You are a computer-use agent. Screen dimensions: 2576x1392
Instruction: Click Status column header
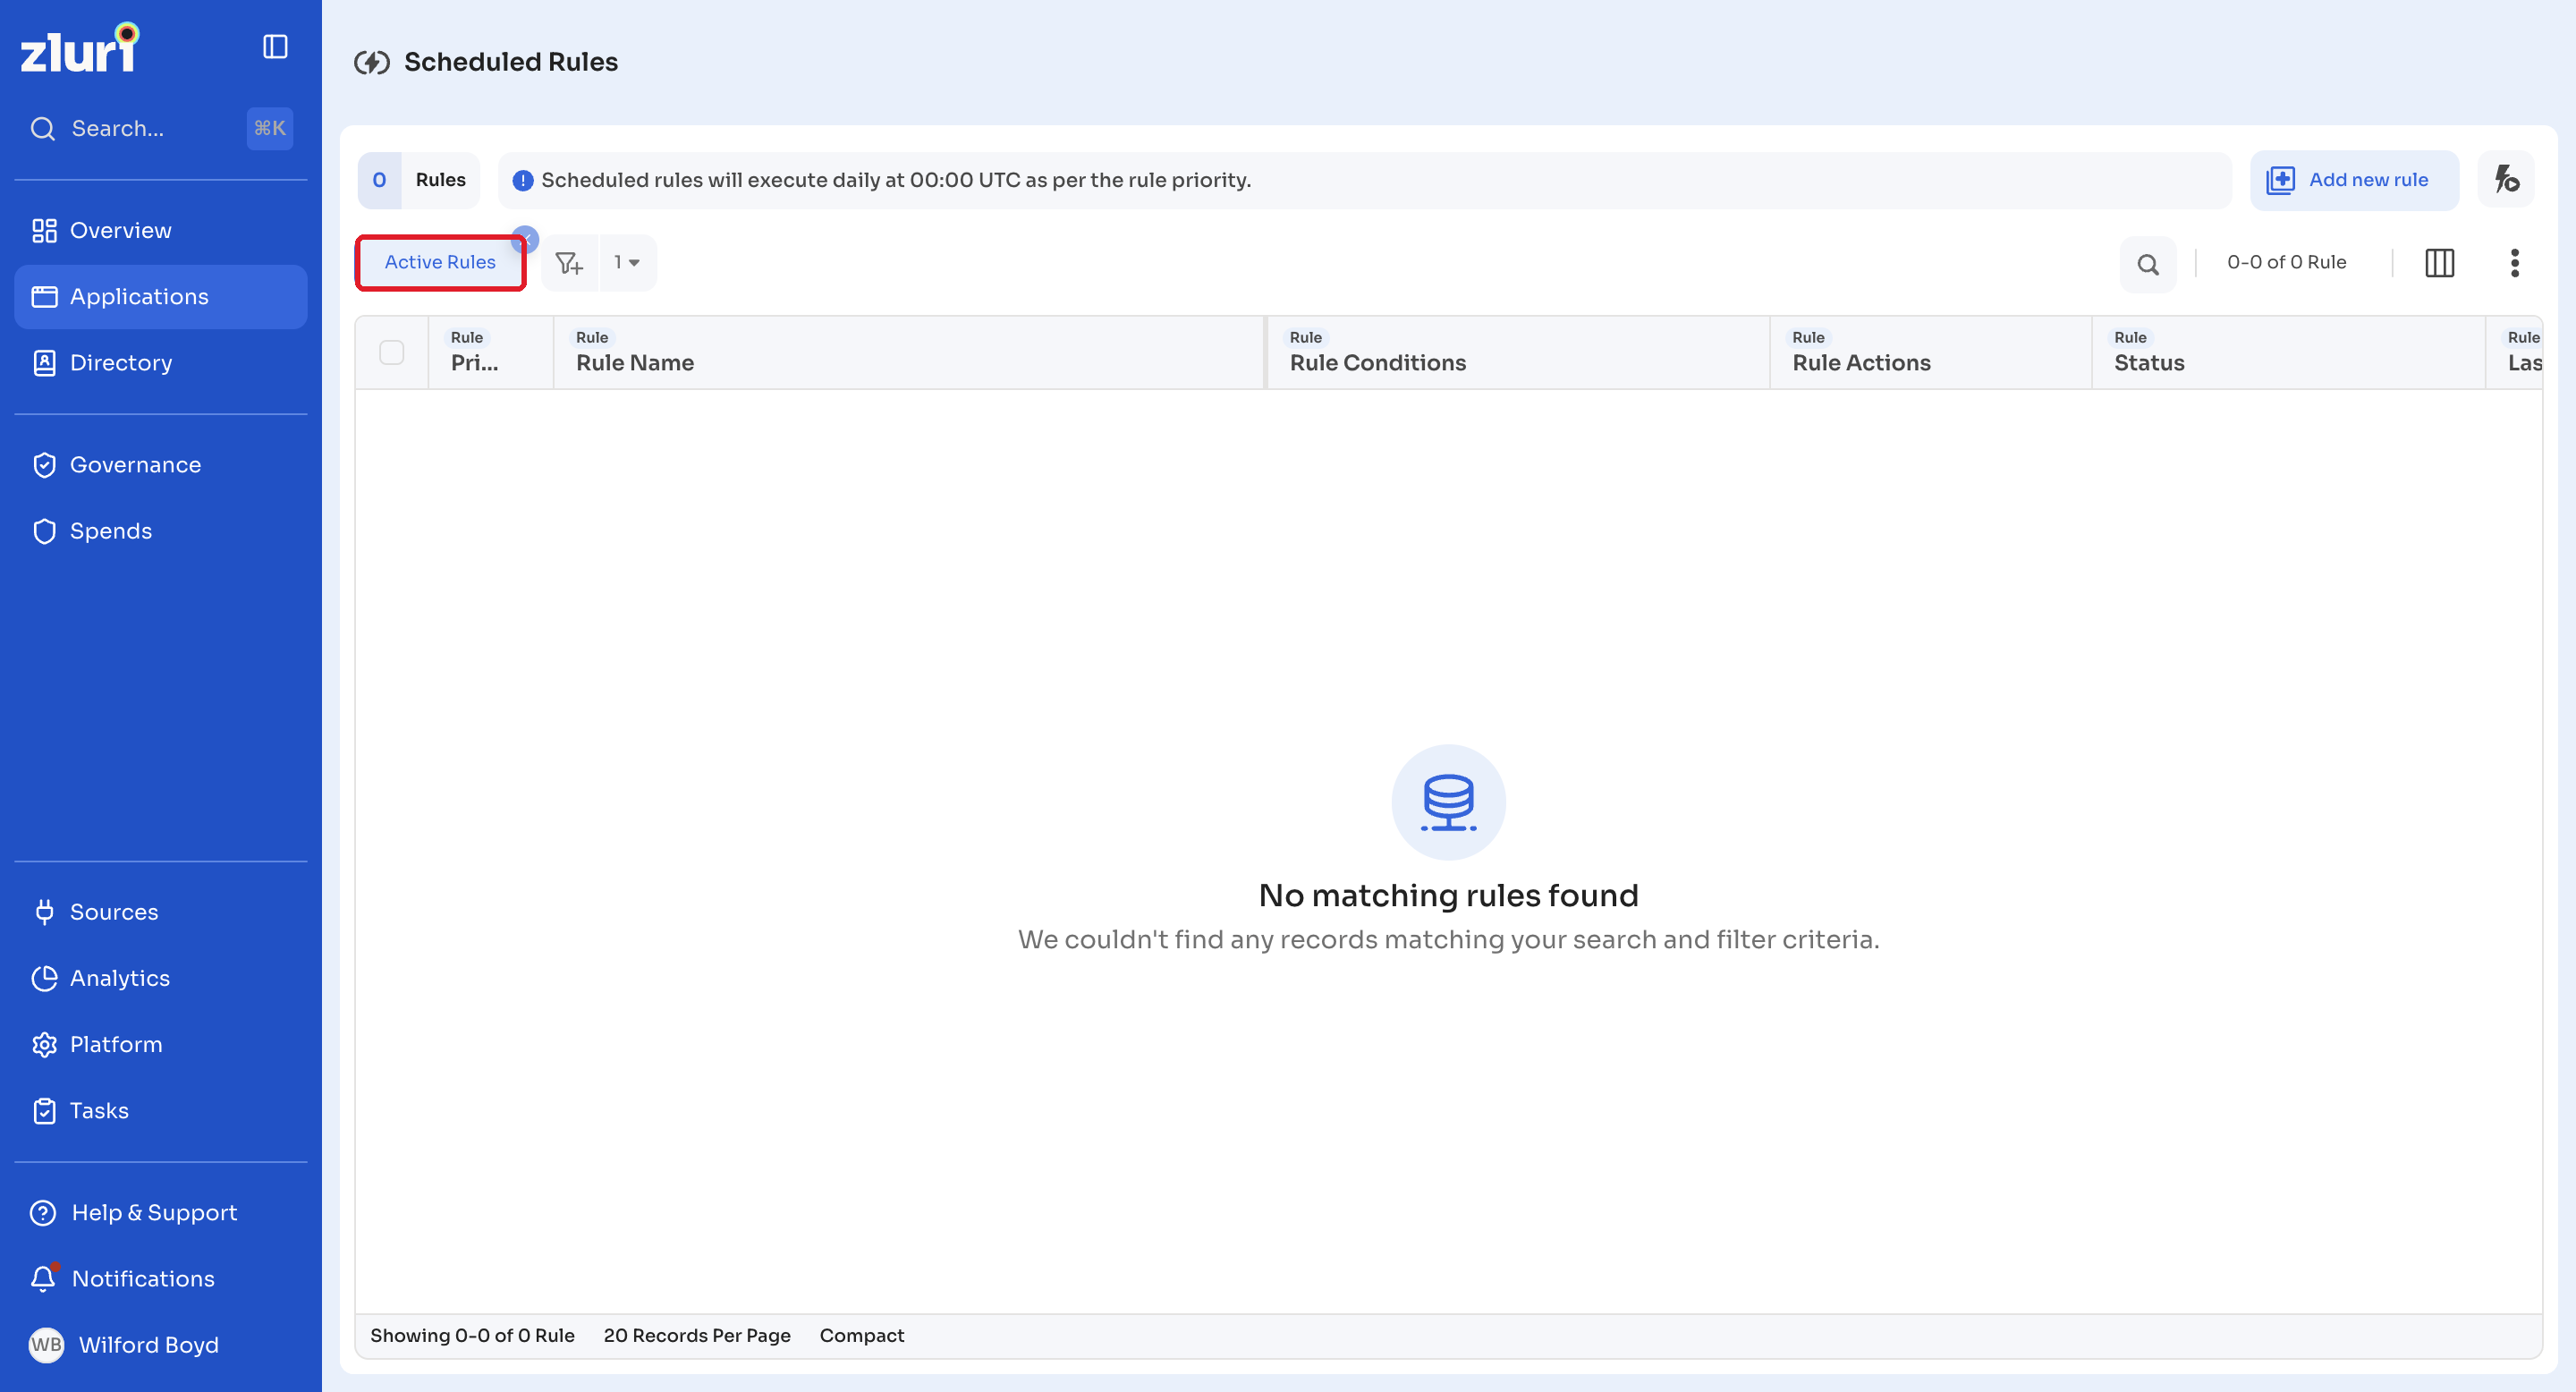pyautogui.click(x=2288, y=352)
